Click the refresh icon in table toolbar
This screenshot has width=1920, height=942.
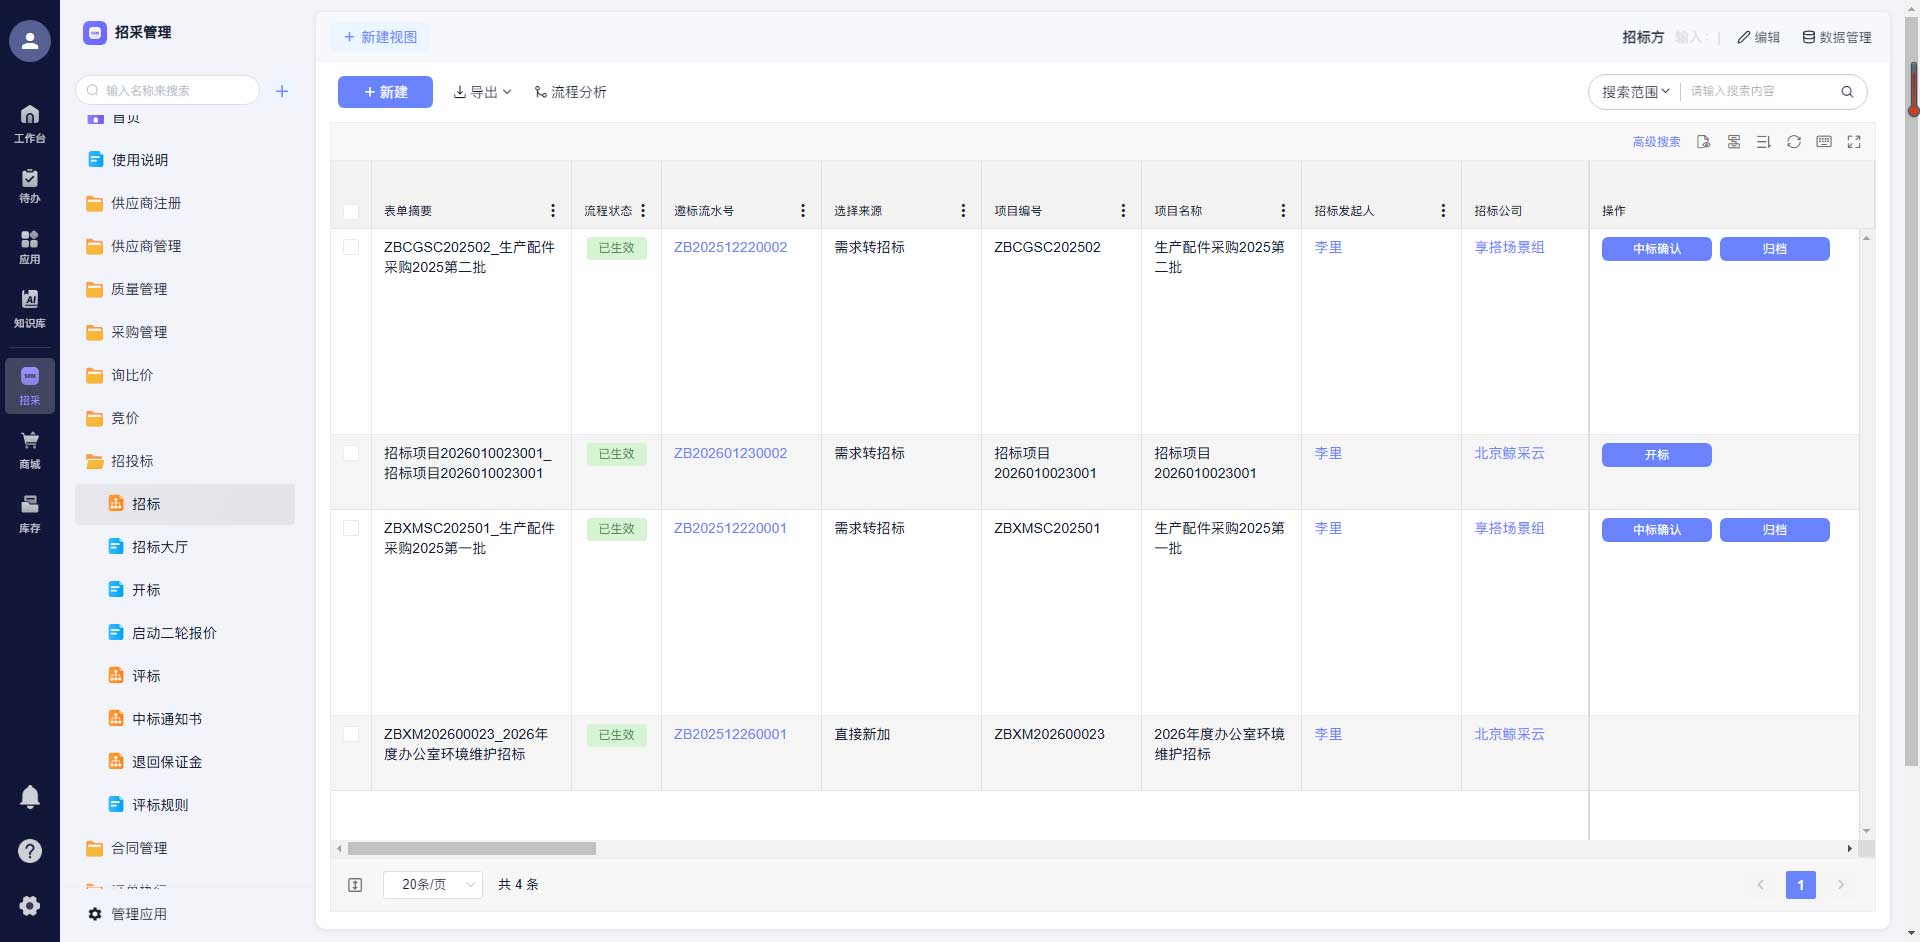tap(1794, 142)
